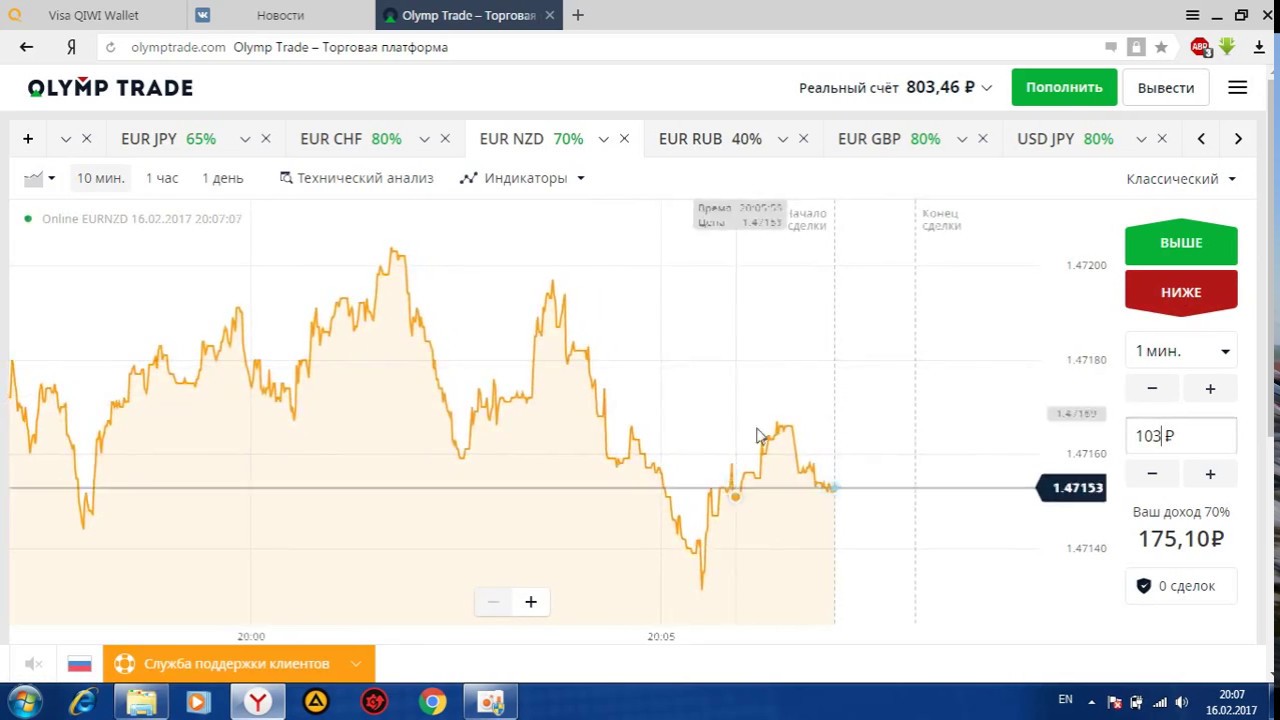Image resolution: width=1280 pixels, height=720 pixels.
Task: Decrease investment amount with minus
Action: point(1152,473)
